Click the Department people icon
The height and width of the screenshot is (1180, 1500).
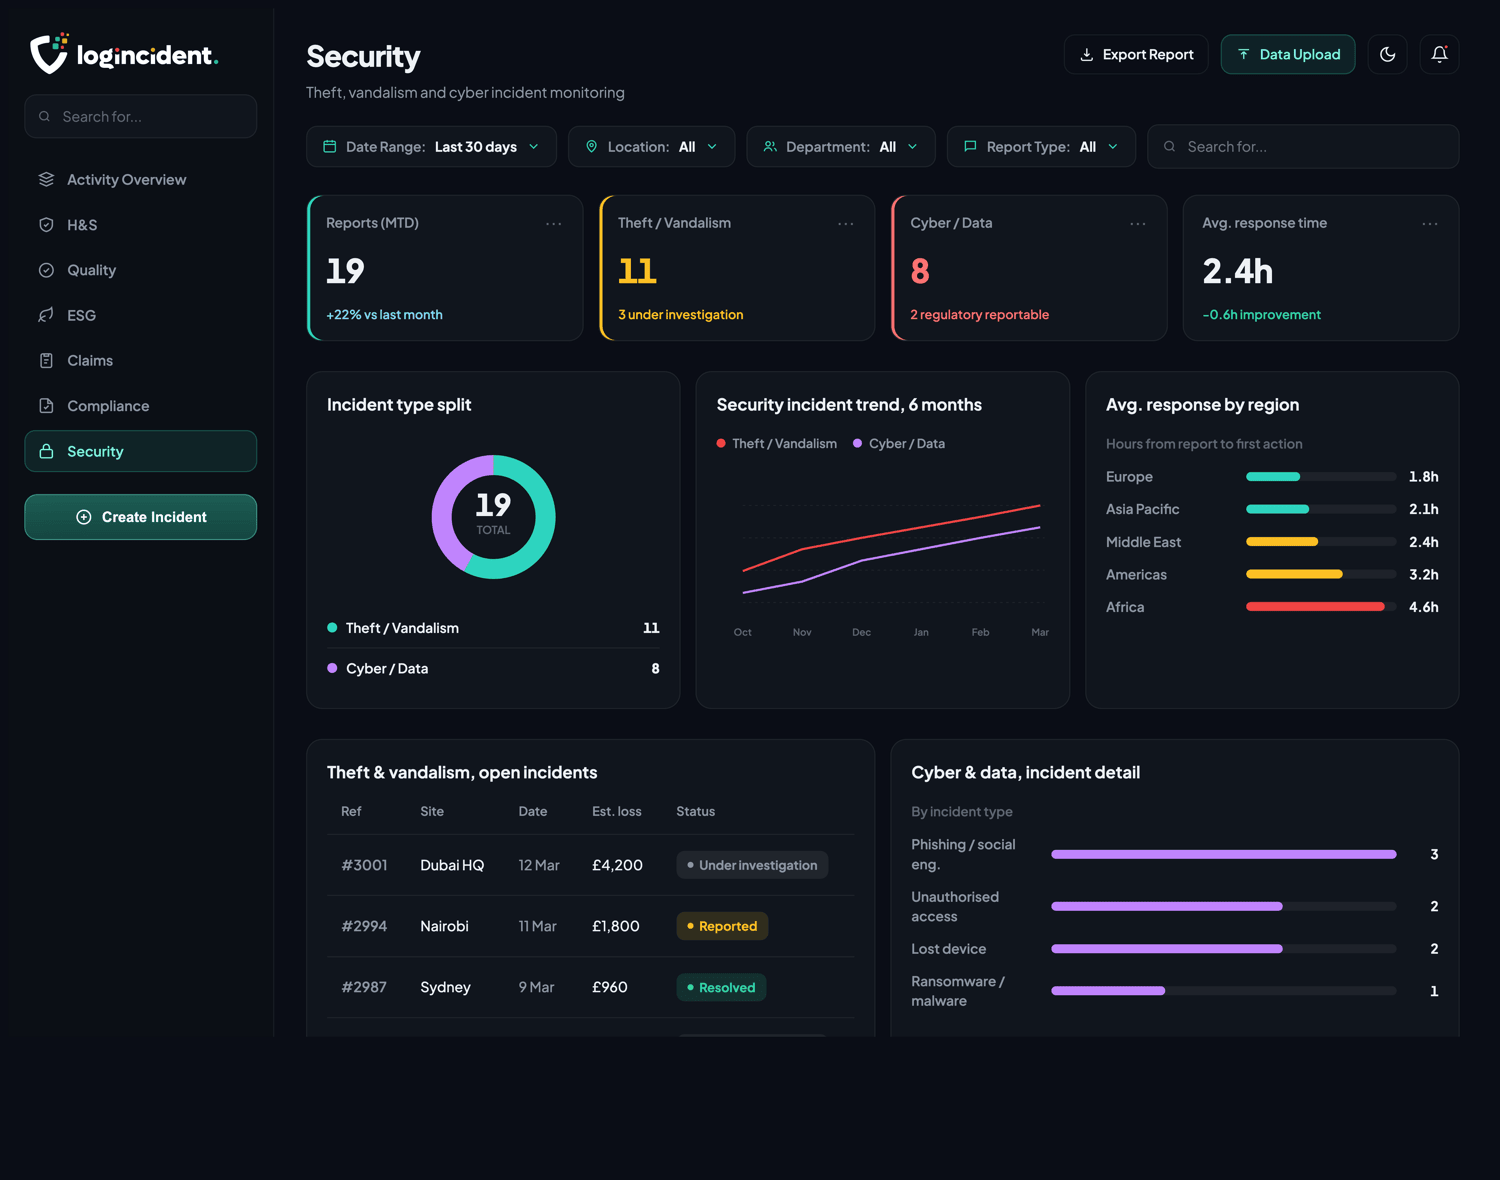[770, 147]
